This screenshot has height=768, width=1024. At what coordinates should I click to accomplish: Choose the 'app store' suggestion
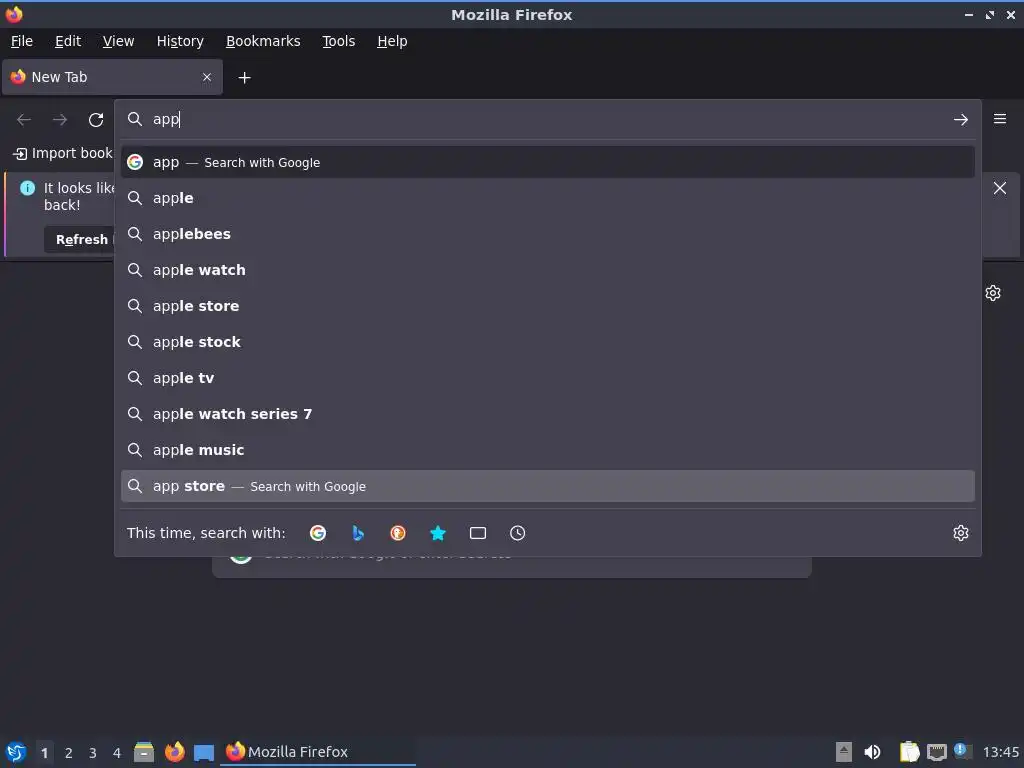(547, 486)
